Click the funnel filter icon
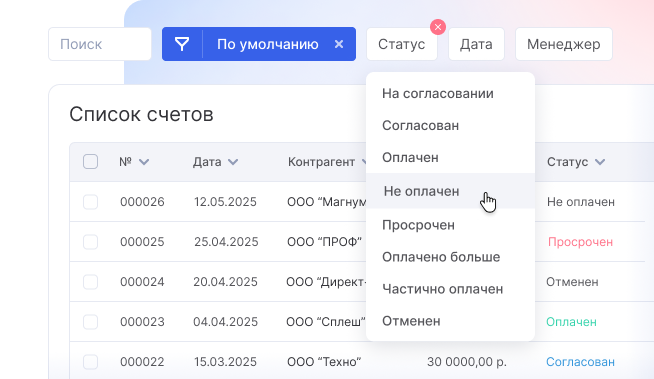The width and height of the screenshot is (654, 379). (x=182, y=44)
